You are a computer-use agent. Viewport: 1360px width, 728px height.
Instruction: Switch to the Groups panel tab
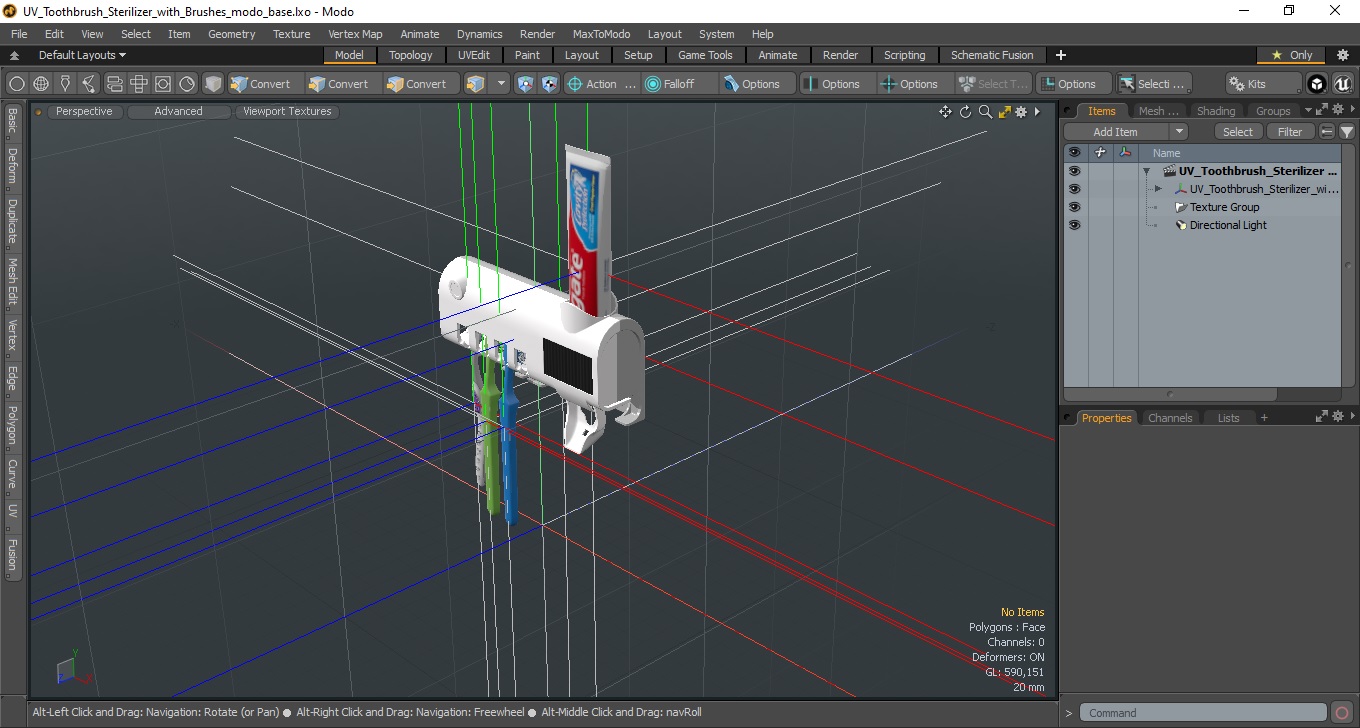click(1273, 111)
